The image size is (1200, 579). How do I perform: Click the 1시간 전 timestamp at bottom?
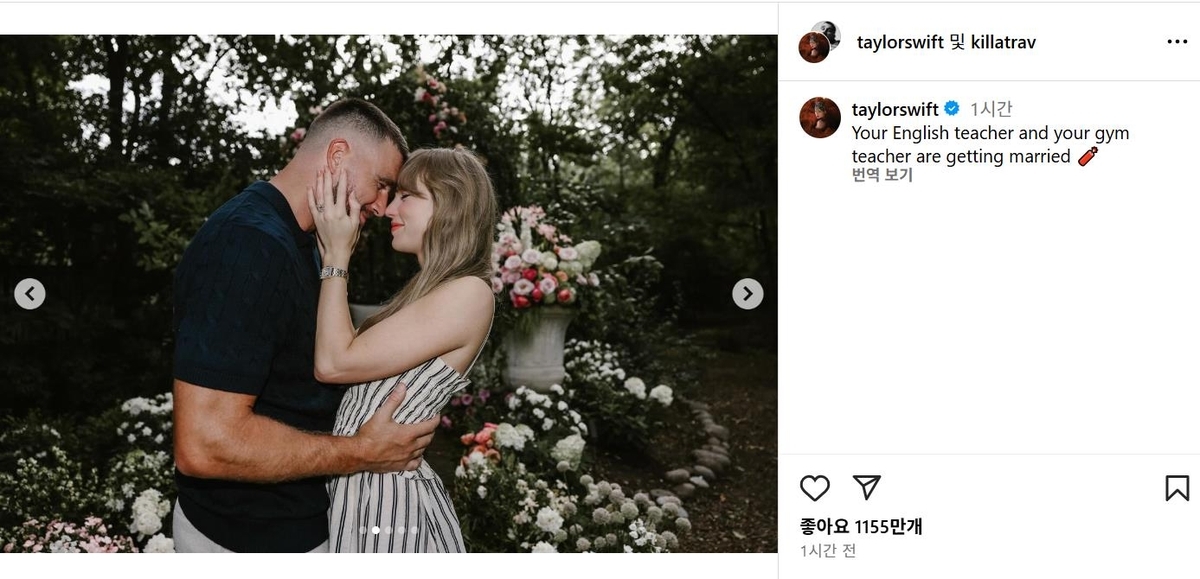pos(827,551)
